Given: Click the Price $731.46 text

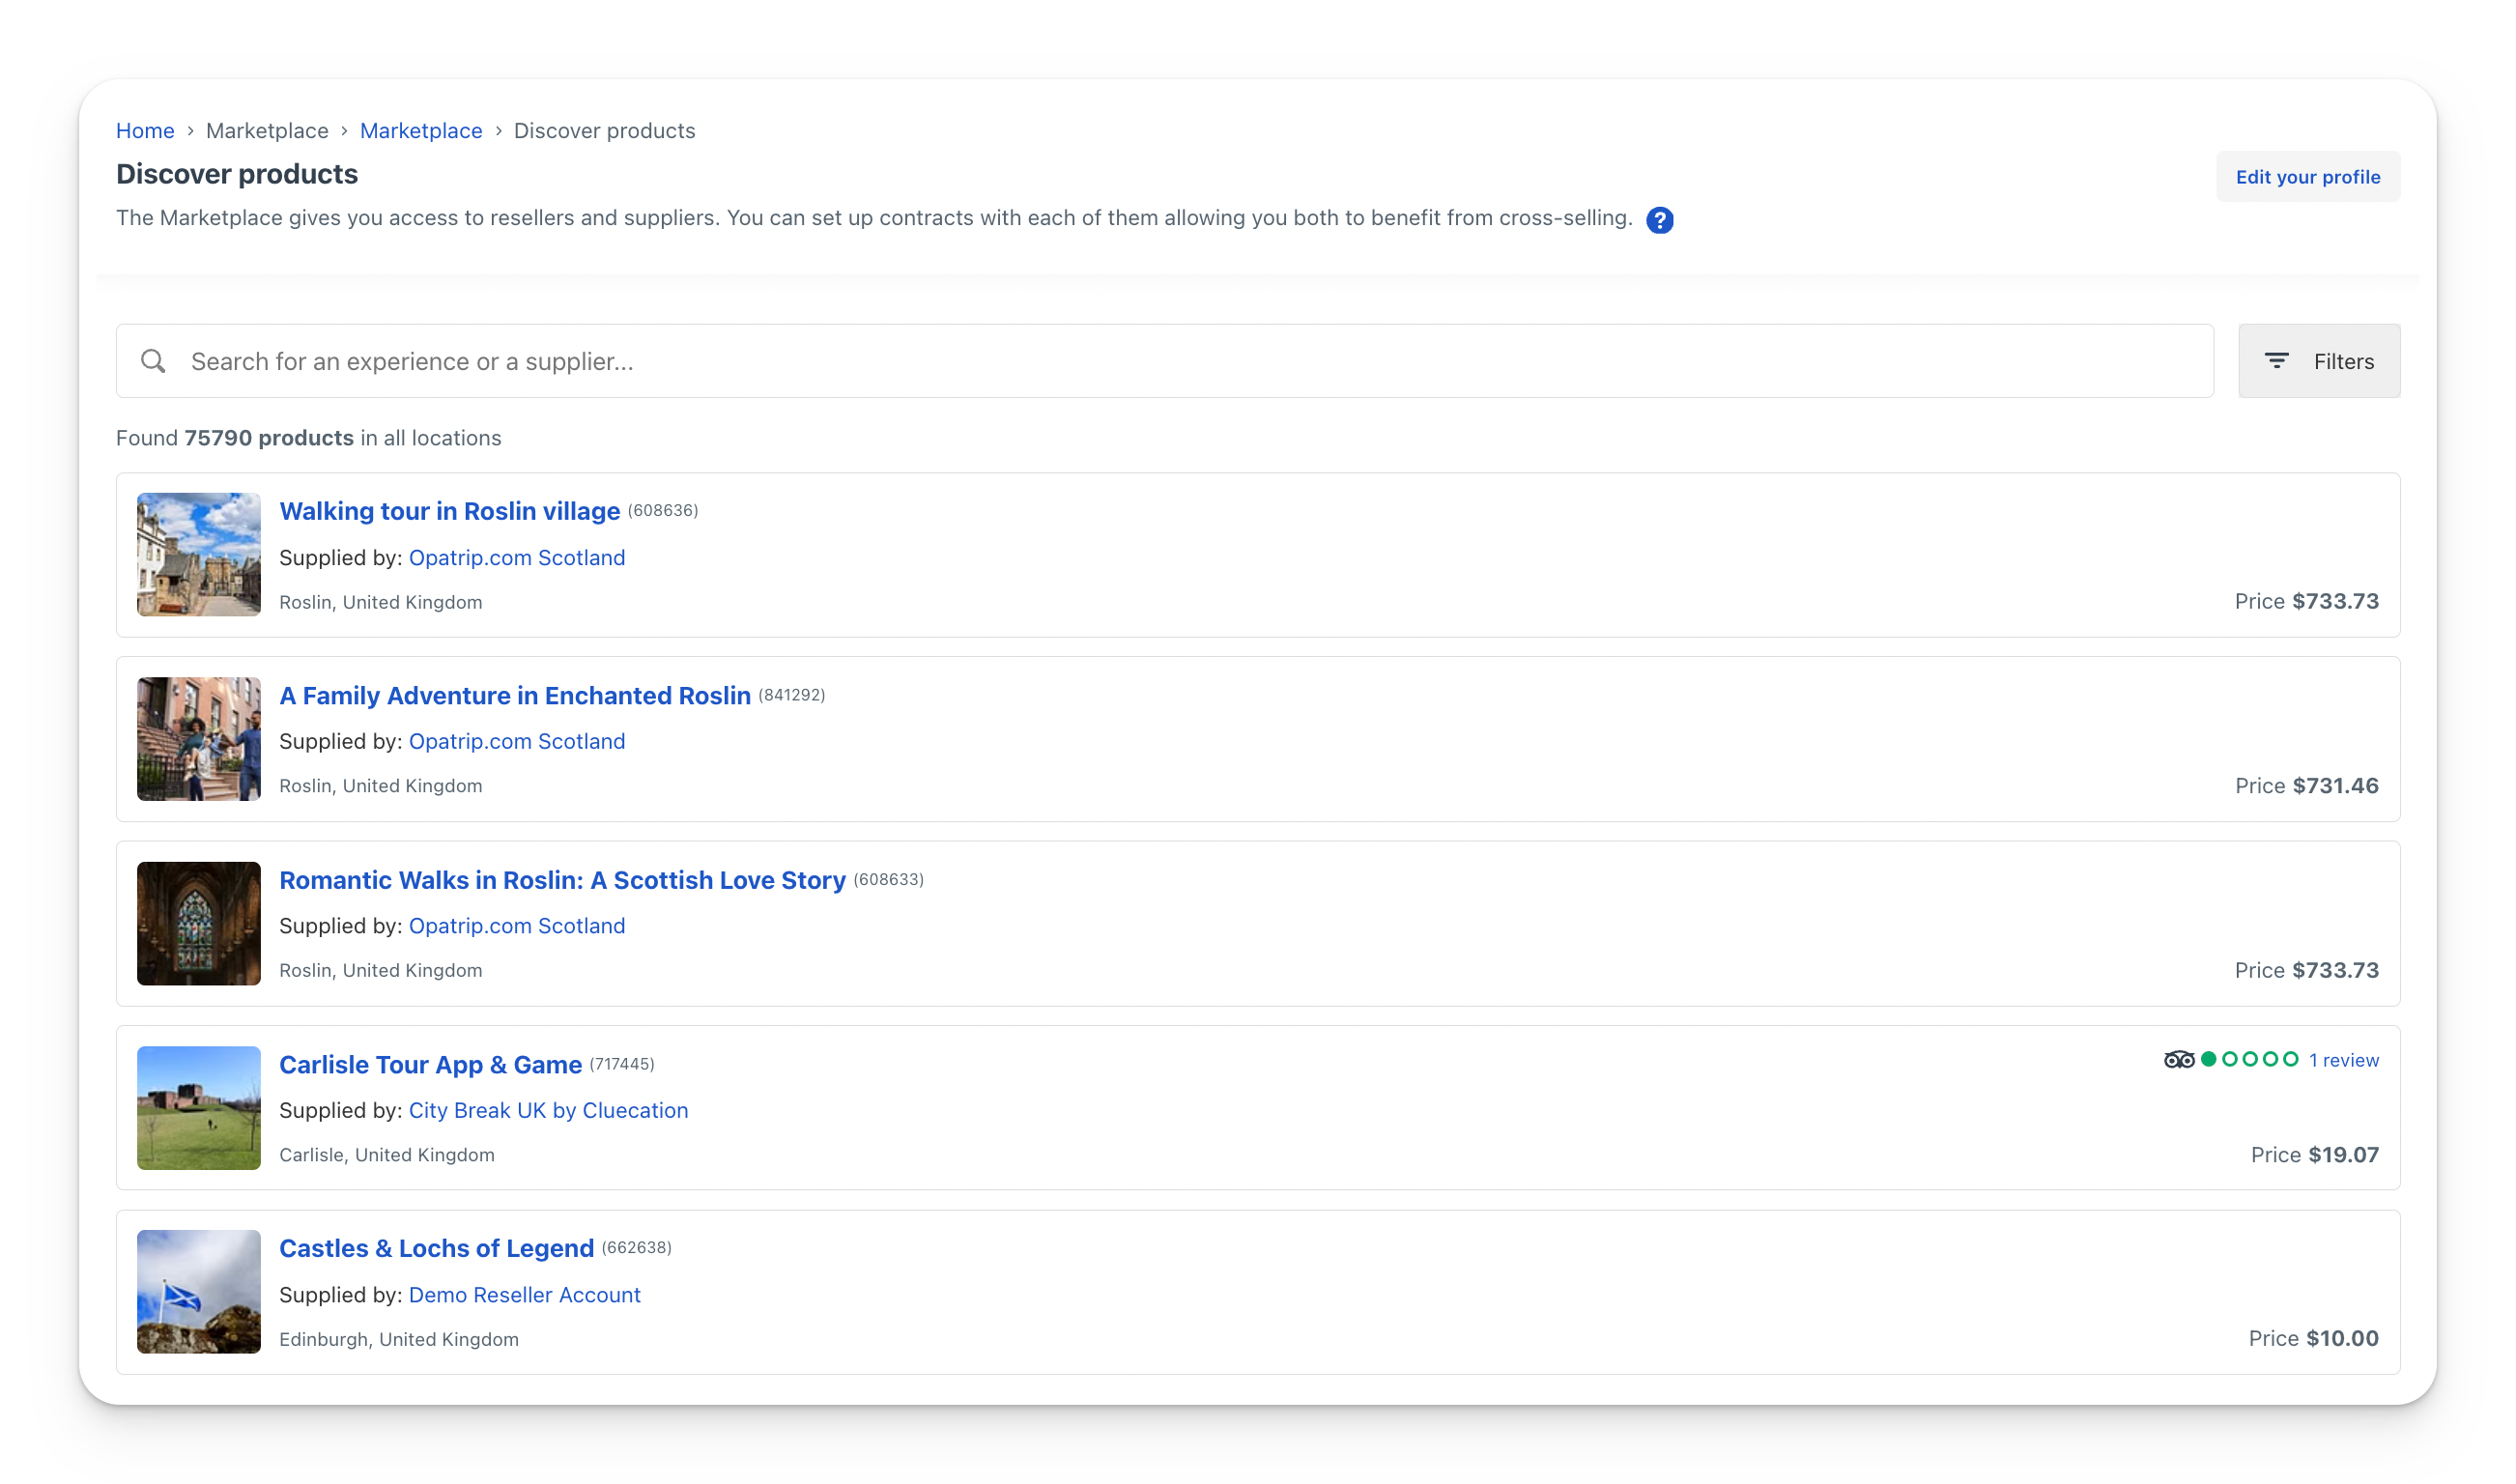Looking at the screenshot, I should [x=2307, y=786].
